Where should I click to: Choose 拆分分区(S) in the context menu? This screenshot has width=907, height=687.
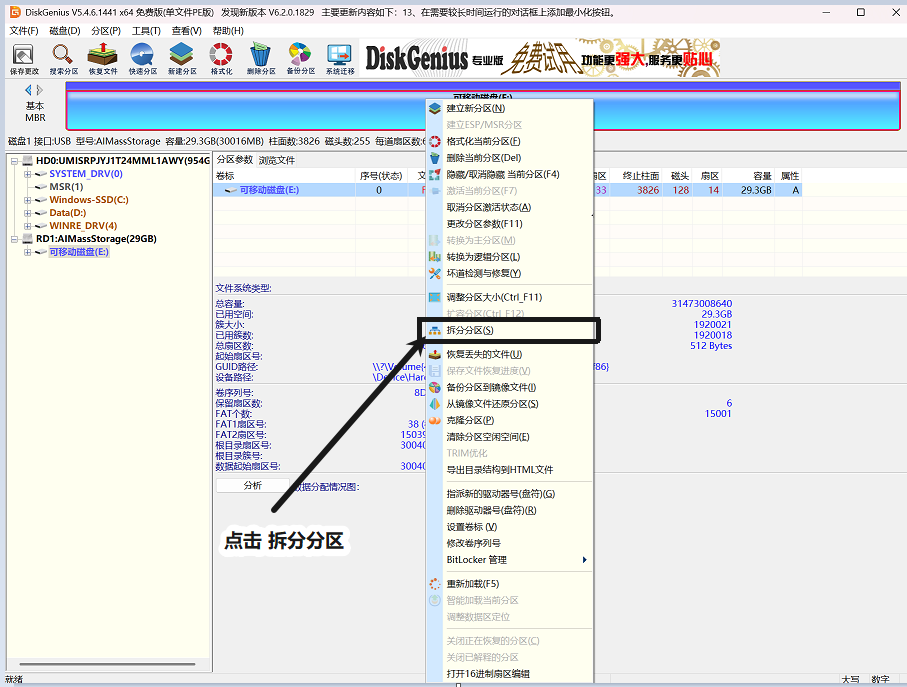[x=510, y=330]
